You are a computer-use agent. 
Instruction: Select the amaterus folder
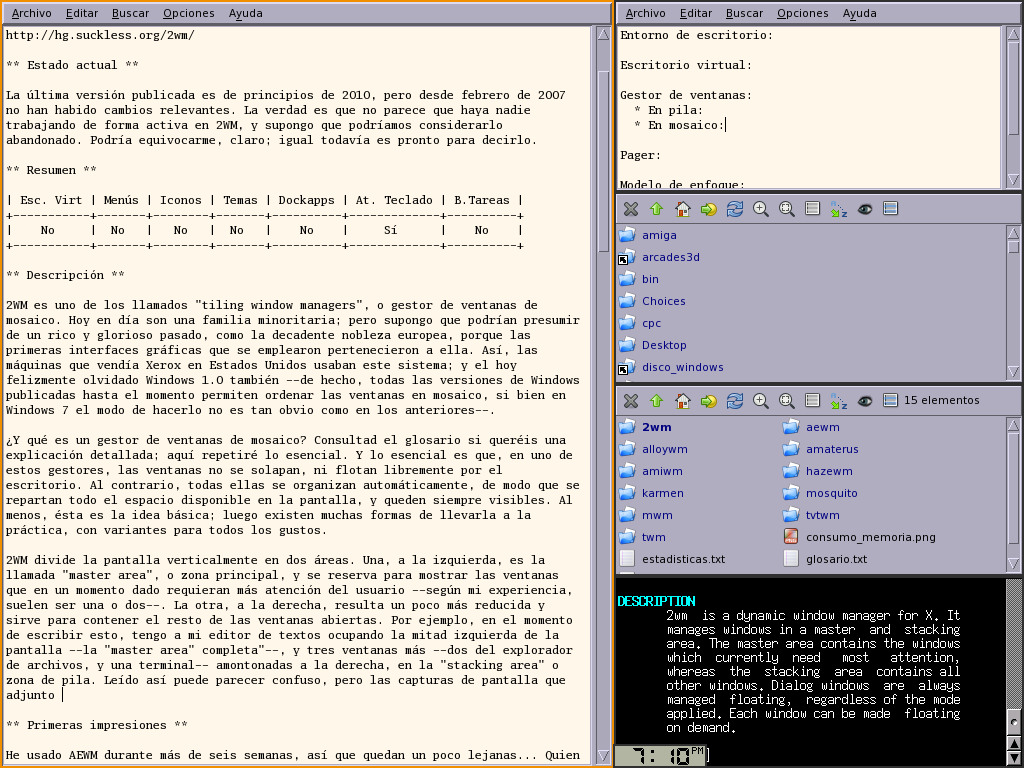click(x=821, y=449)
